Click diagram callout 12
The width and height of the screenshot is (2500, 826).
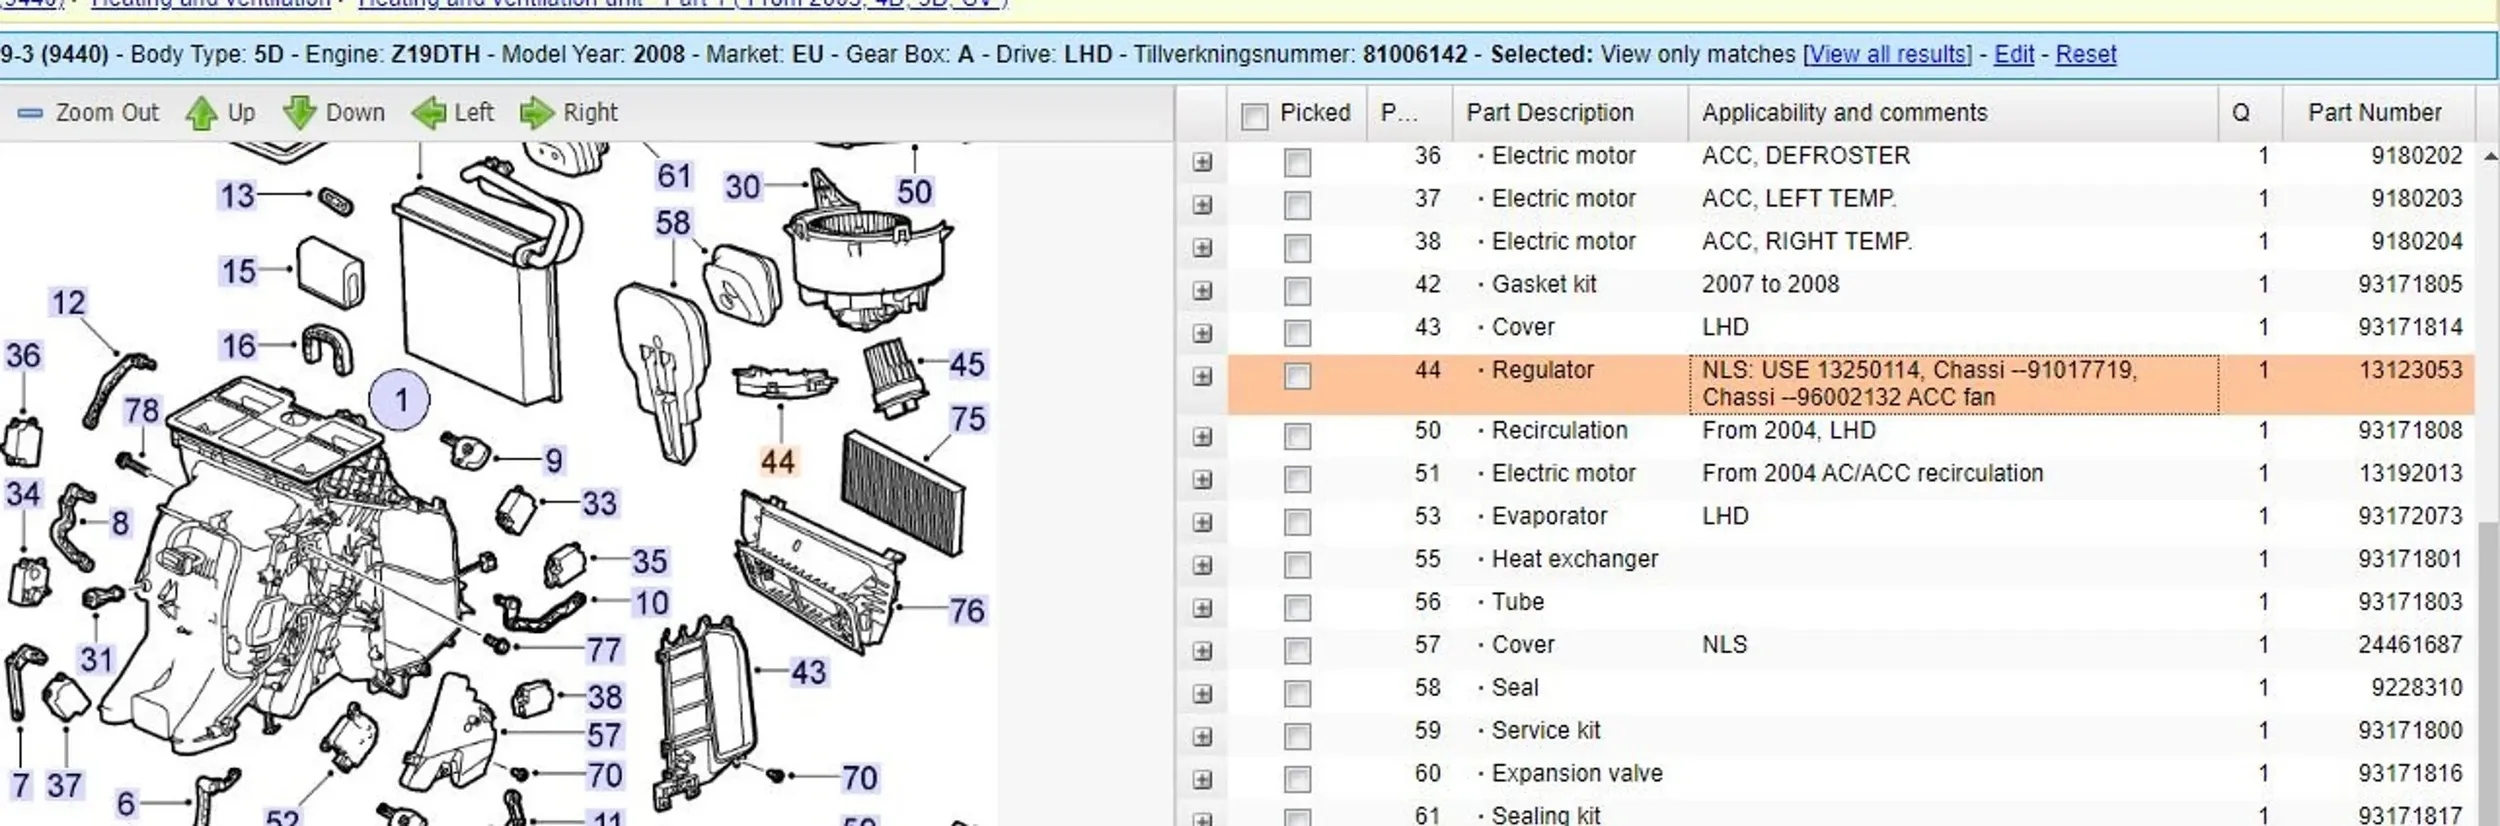tap(68, 302)
